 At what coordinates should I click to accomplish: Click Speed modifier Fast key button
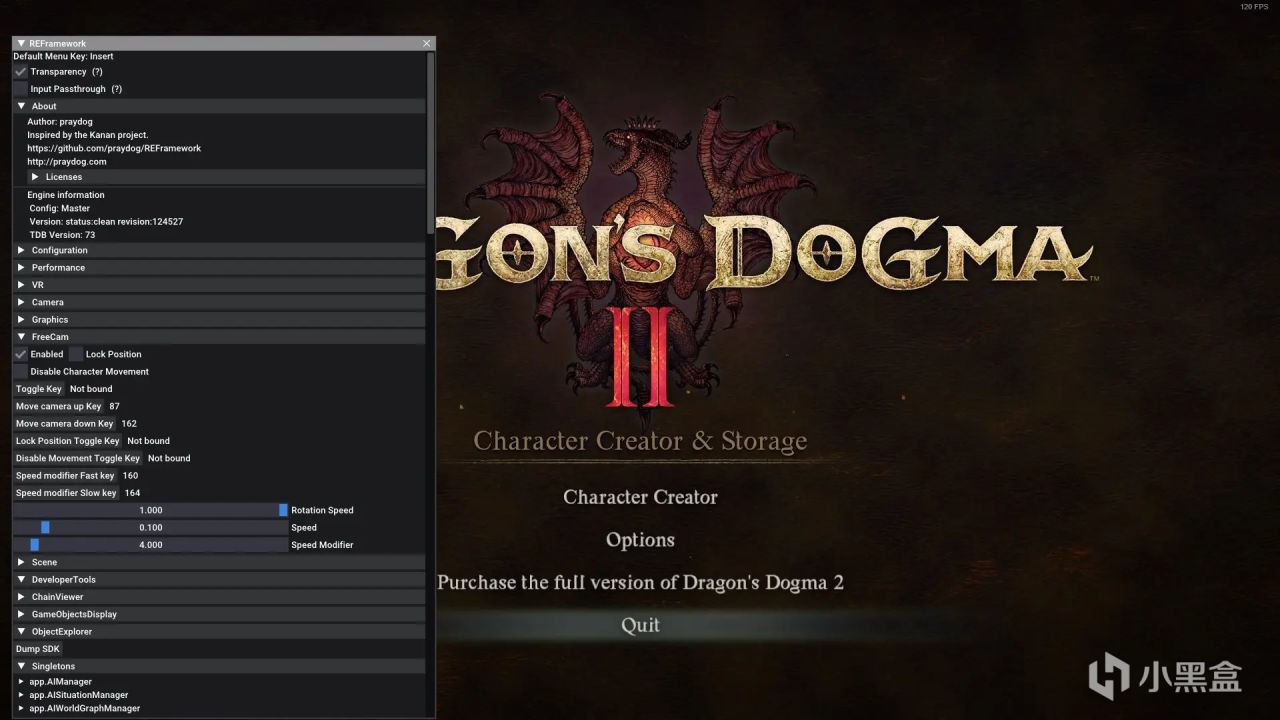[65, 476]
